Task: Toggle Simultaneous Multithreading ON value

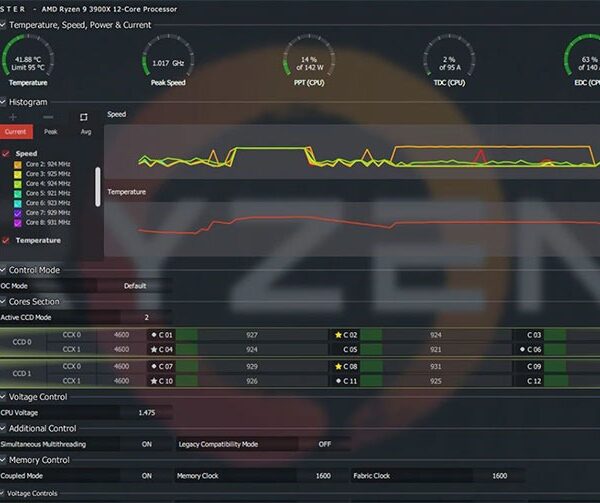Action: click(x=146, y=444)
